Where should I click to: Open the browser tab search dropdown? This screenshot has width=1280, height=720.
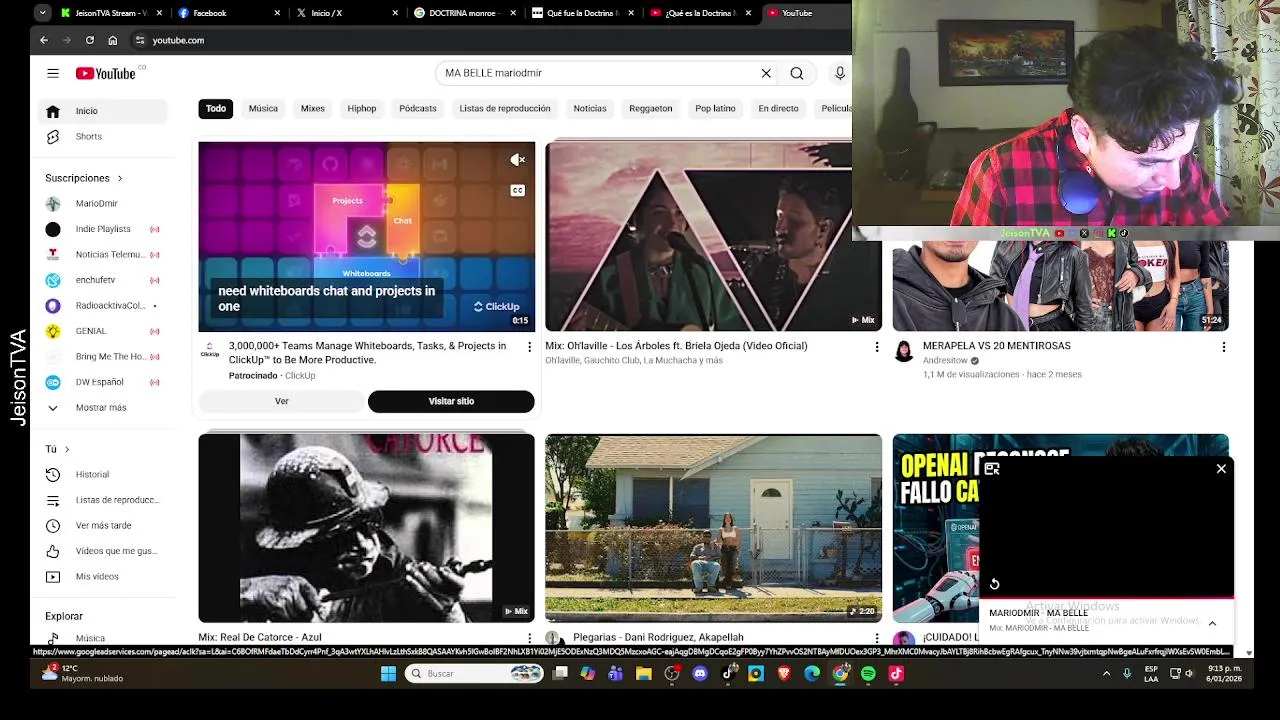click(x=42, y=13)
